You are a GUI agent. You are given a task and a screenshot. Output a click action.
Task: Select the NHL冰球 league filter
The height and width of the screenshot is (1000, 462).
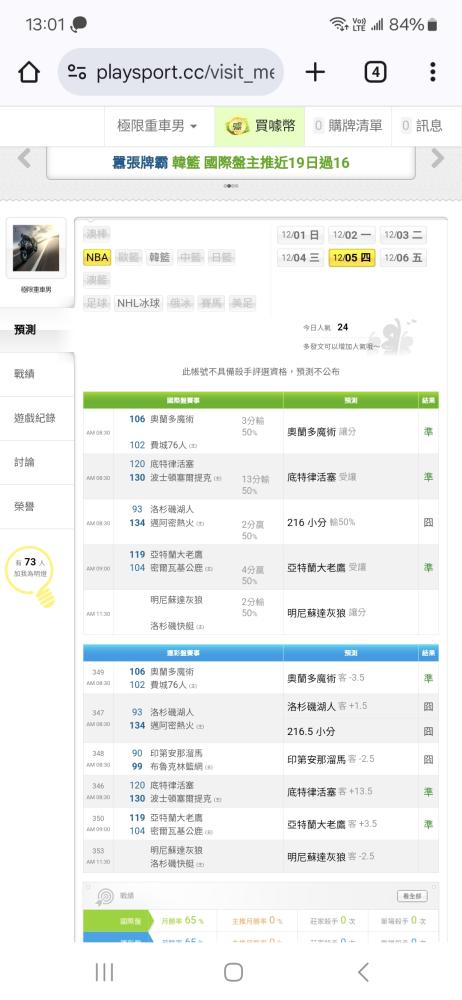tap(138, 304)
